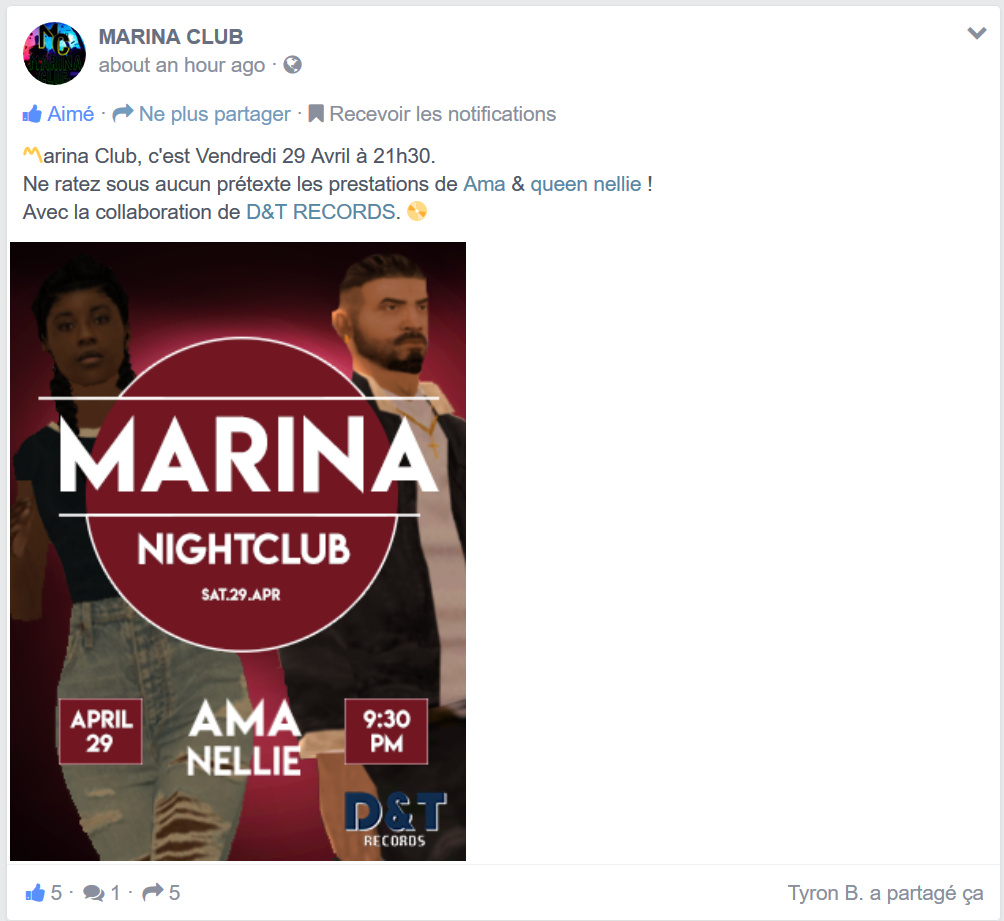Viewport: 1004px width, 921px height.
Task: Click the share arrow icon beside Ne plus partager
Action: pos(122,113)
